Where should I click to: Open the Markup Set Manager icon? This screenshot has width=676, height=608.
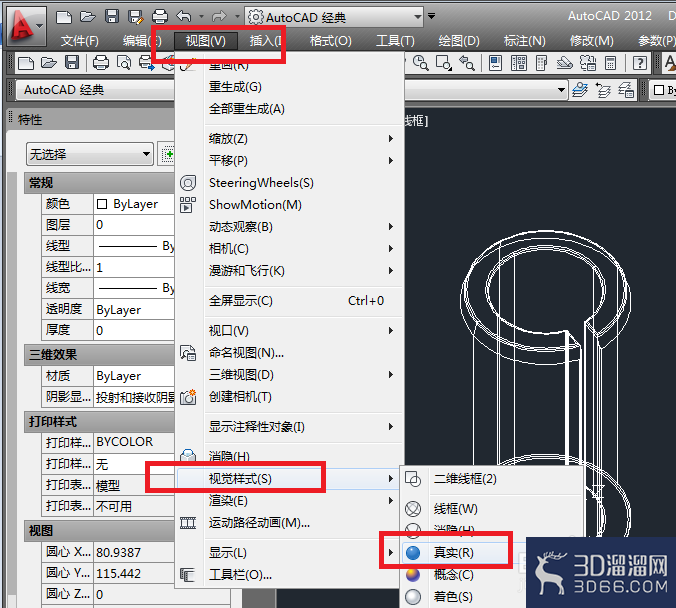588,63
